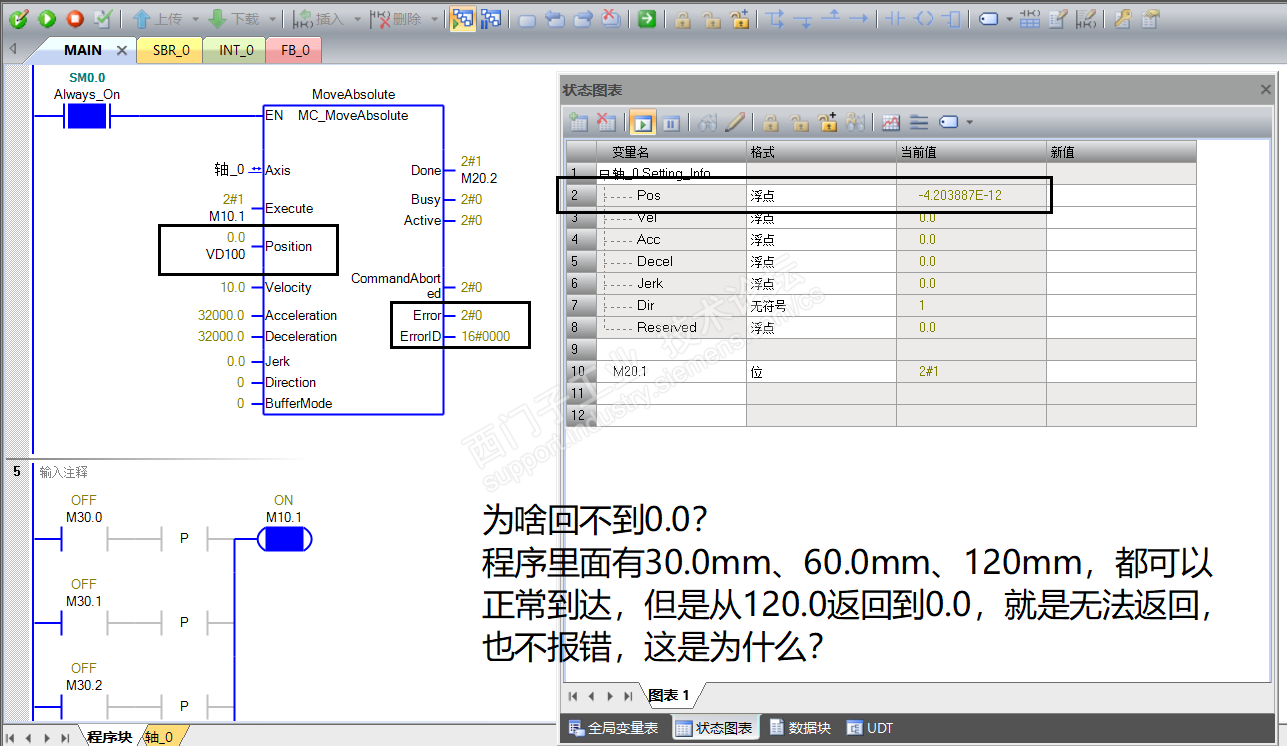Viewport: 1287px width, 746px height.
Task: Insert a contact using toolbar icon
Action: (x=896, y=18)
